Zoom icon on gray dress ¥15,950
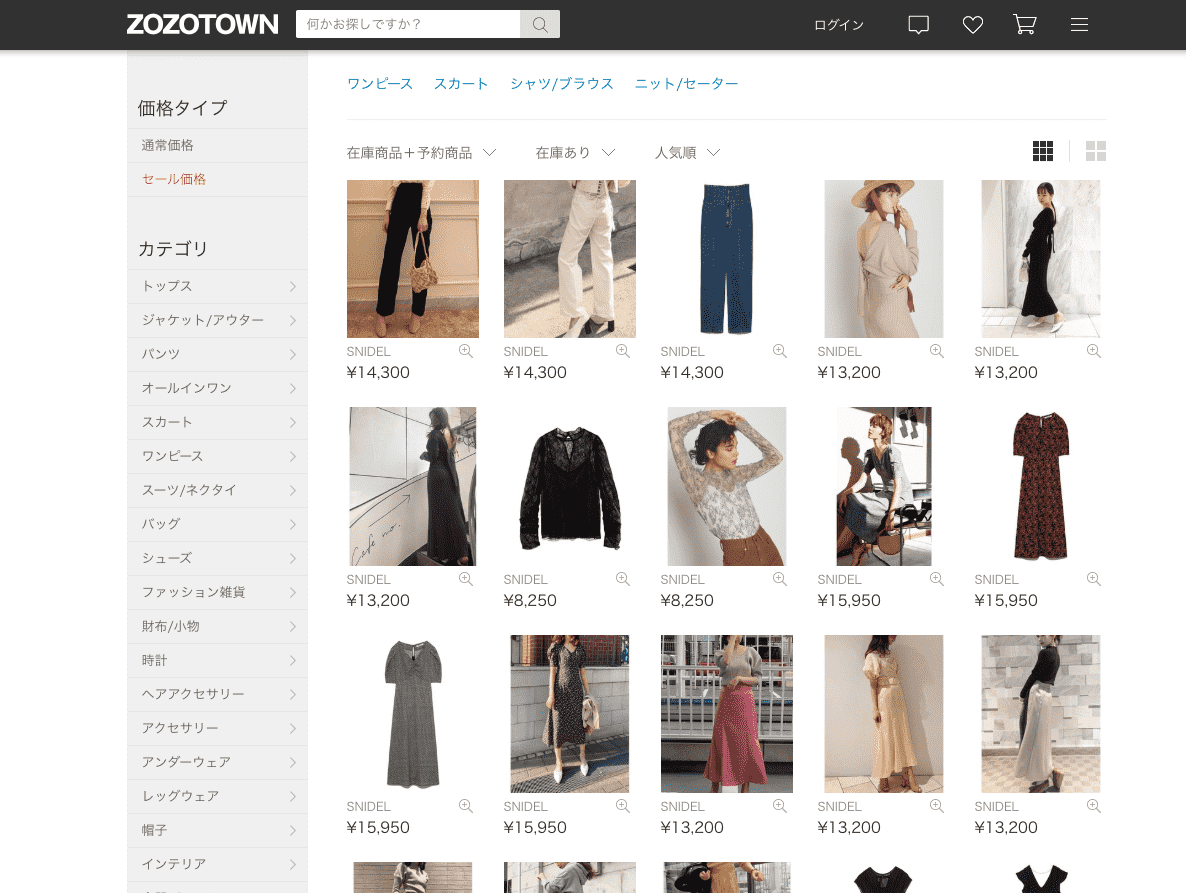 pos(466,807)
